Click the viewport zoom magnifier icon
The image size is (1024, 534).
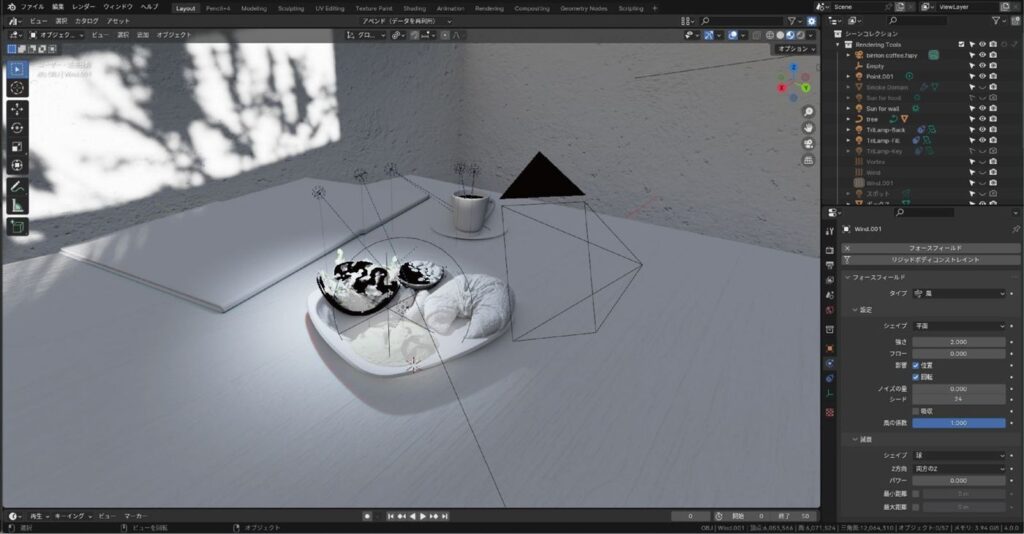pyautogui.click(x=808, y=112)
